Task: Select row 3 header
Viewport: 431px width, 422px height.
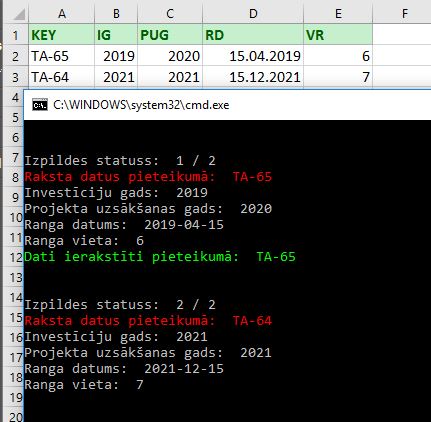Action: tap(15, 77)
